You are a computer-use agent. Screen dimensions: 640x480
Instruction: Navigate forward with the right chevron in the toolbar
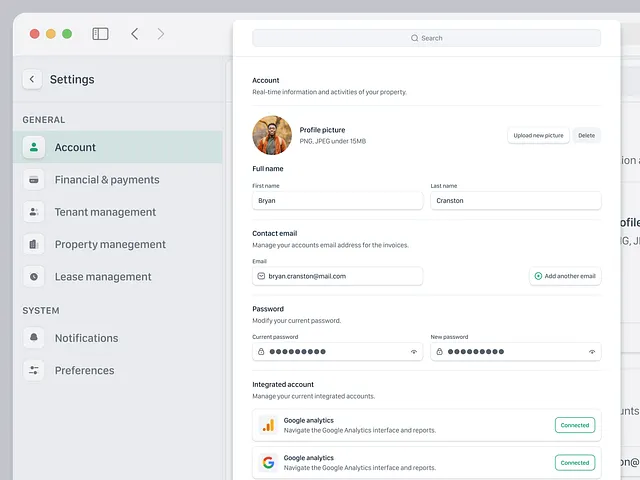pyautogui.click(x=161, y=34)
